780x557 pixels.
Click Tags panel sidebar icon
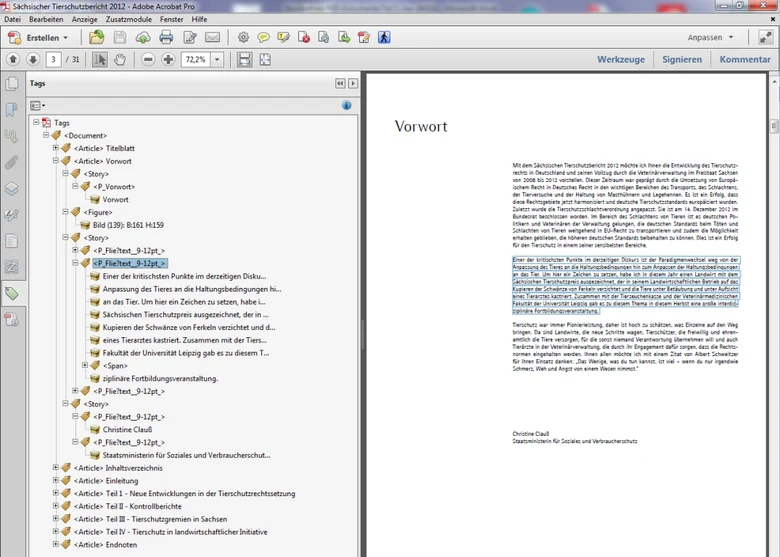tap(11, 293)
